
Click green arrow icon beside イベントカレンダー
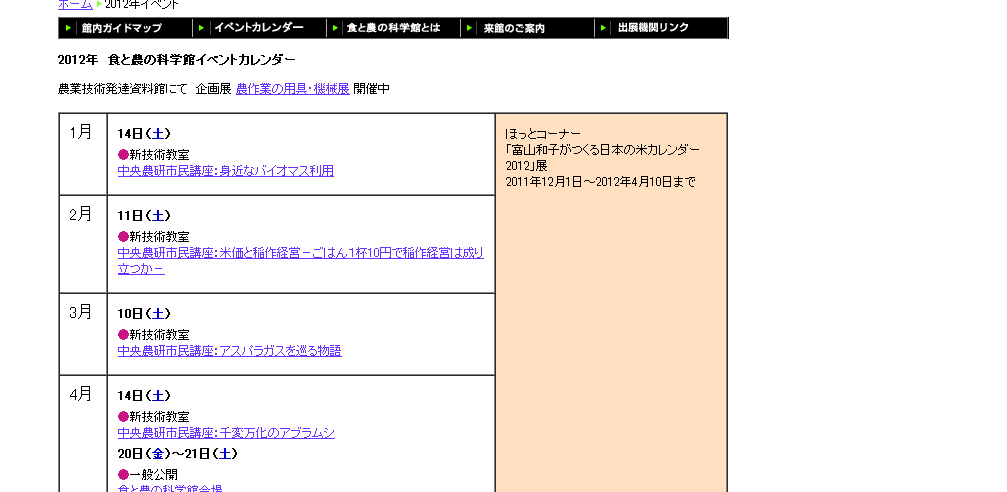[x=202, y=28]
